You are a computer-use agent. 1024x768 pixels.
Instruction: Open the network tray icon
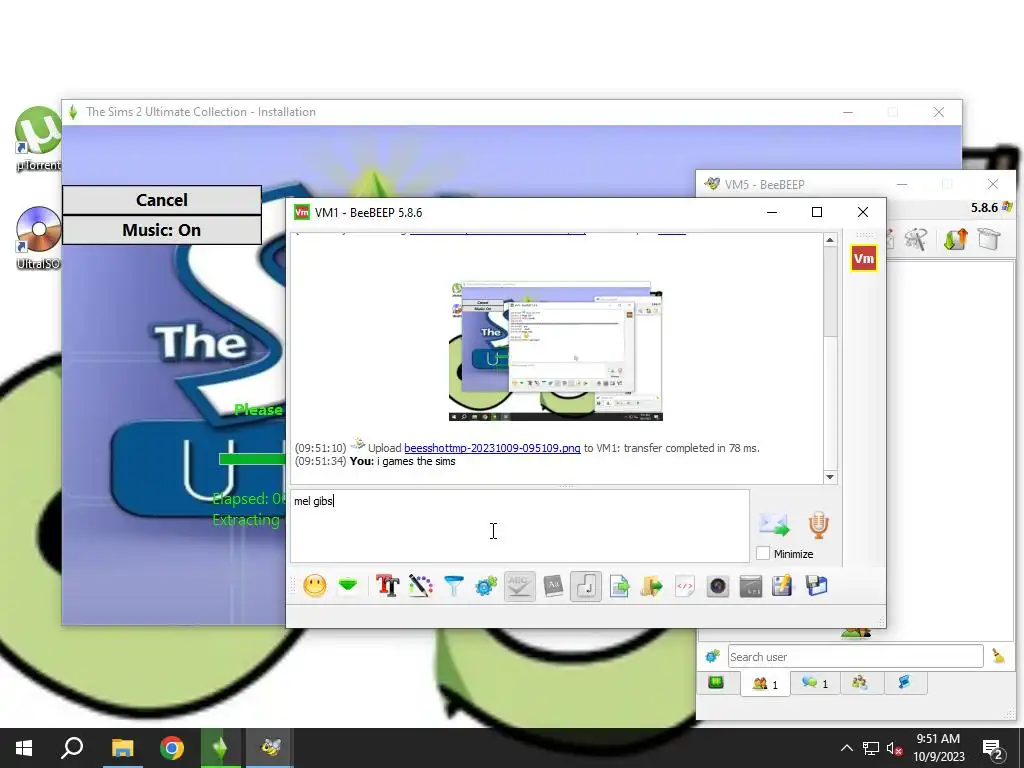coord(871,748)
